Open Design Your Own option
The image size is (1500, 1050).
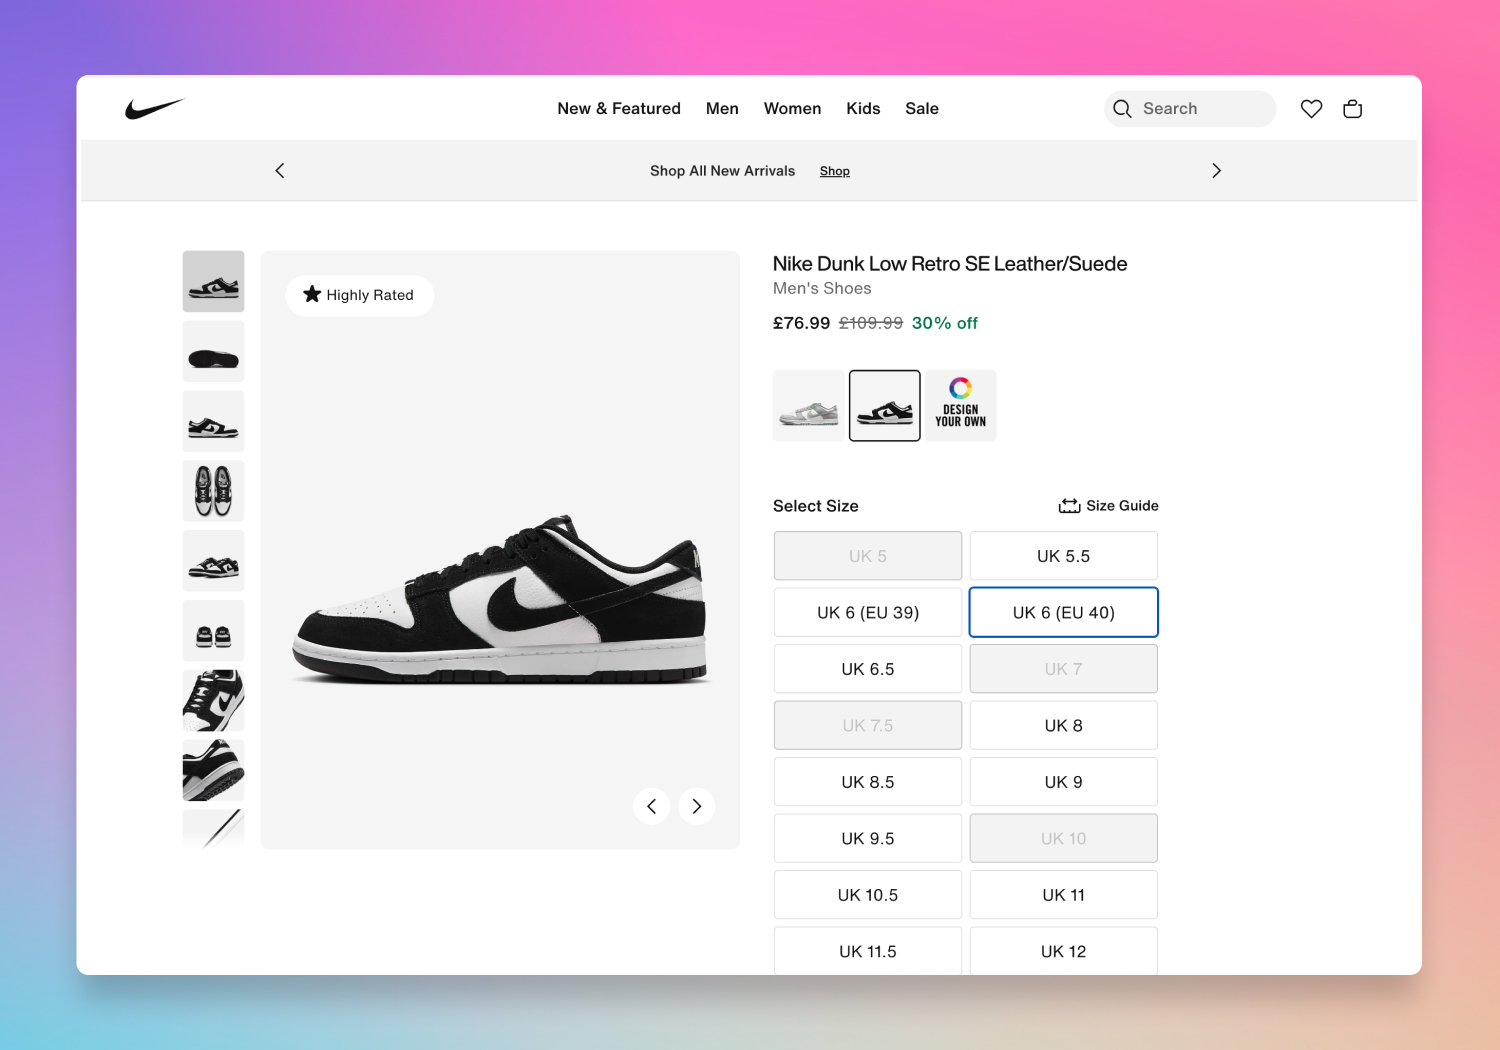tap(961, 406)
